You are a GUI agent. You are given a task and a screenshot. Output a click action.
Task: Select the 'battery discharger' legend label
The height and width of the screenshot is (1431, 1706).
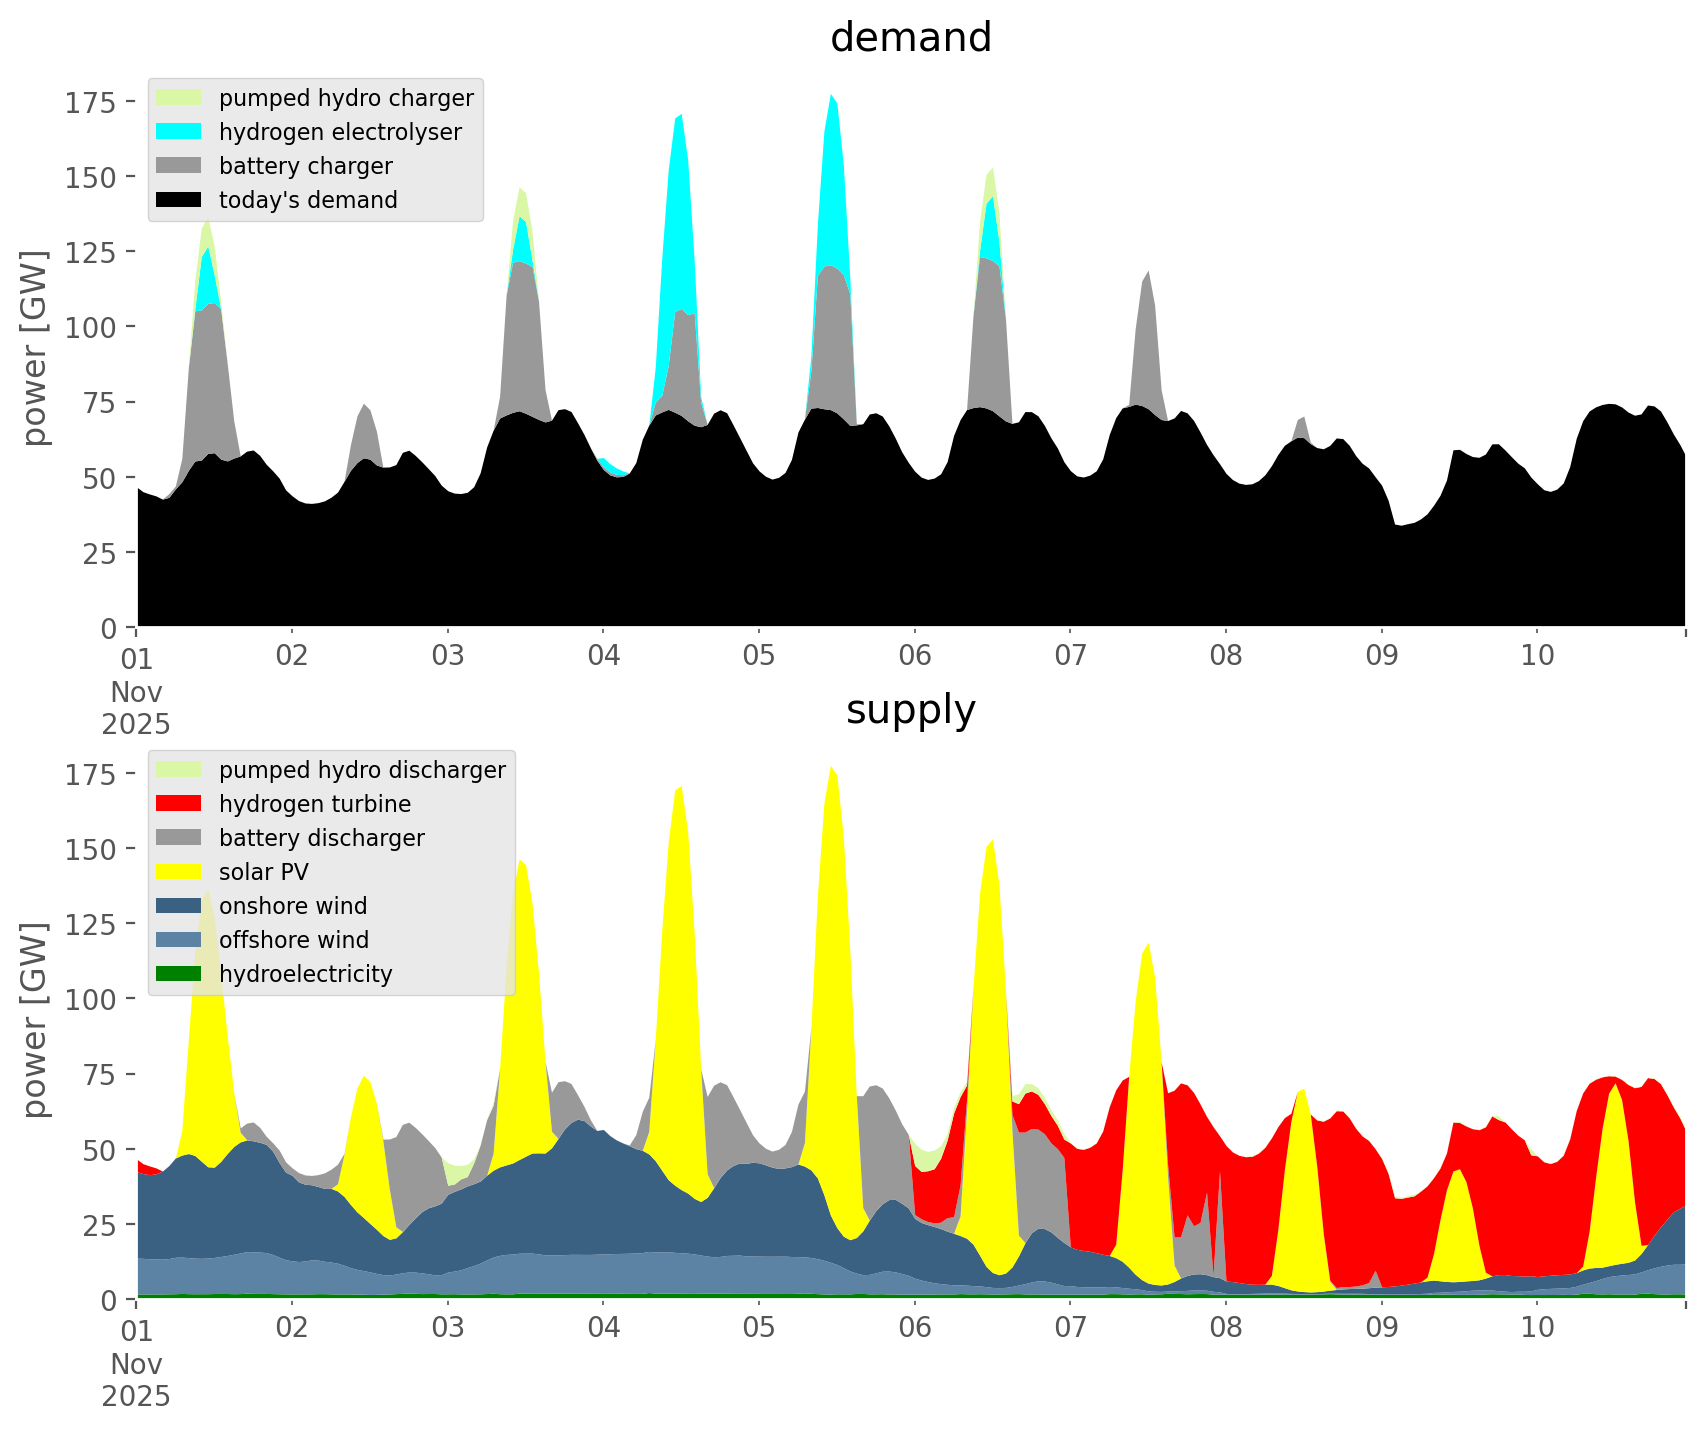click(x=321, y=838)
